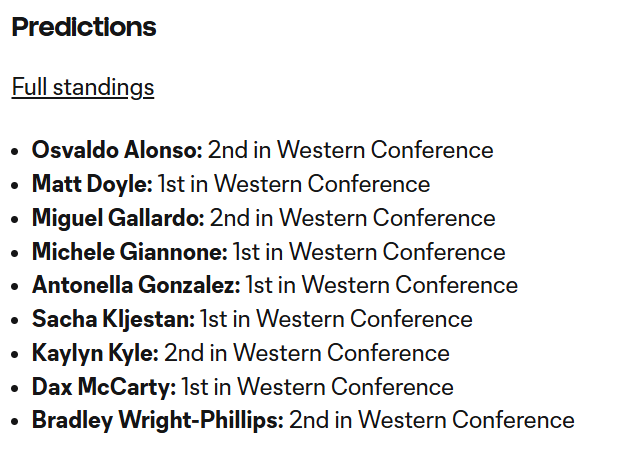Click the name Sacha Kljestan
Image resolution: width=622 pixels, height=453 pixels.
(x=113, y=320)
